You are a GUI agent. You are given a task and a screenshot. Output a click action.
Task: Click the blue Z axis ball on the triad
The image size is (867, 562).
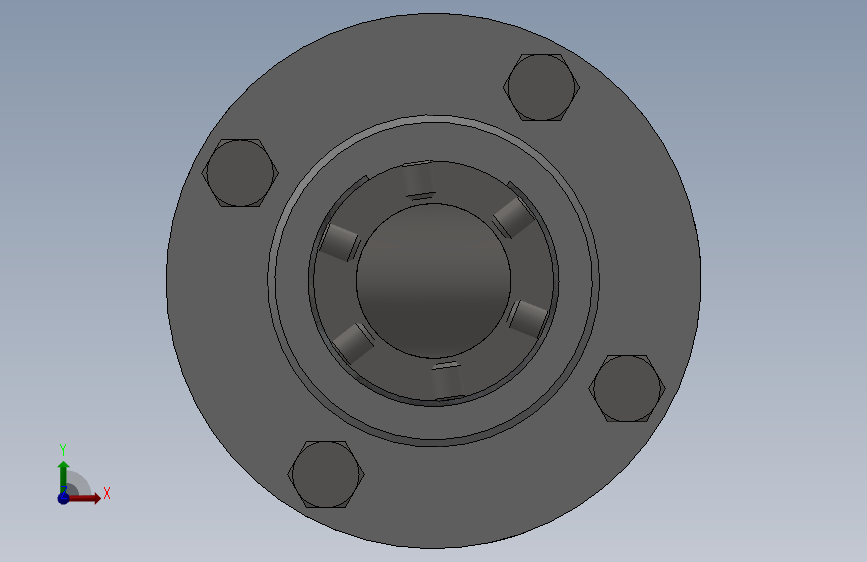(63, 498)
